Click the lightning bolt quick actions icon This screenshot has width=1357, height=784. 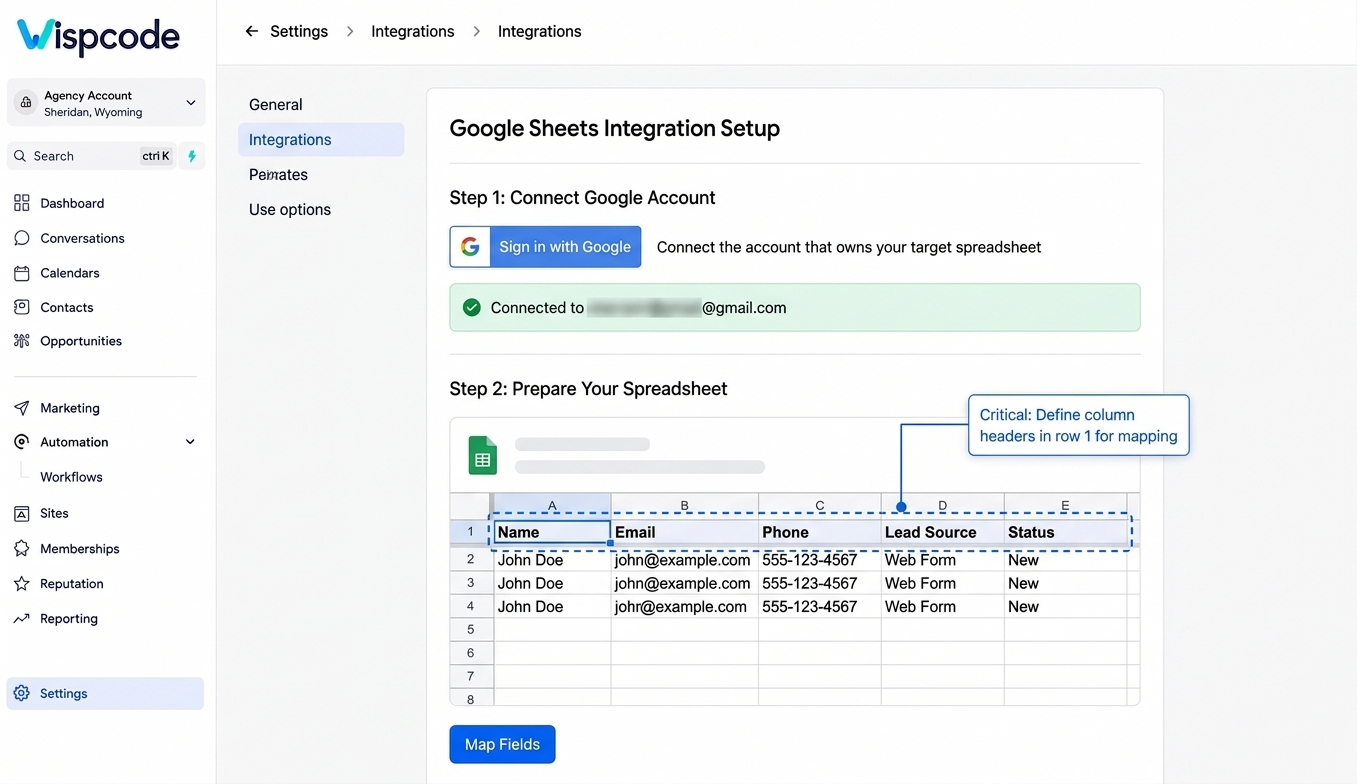pyautogui.click(x=192, y=156)
